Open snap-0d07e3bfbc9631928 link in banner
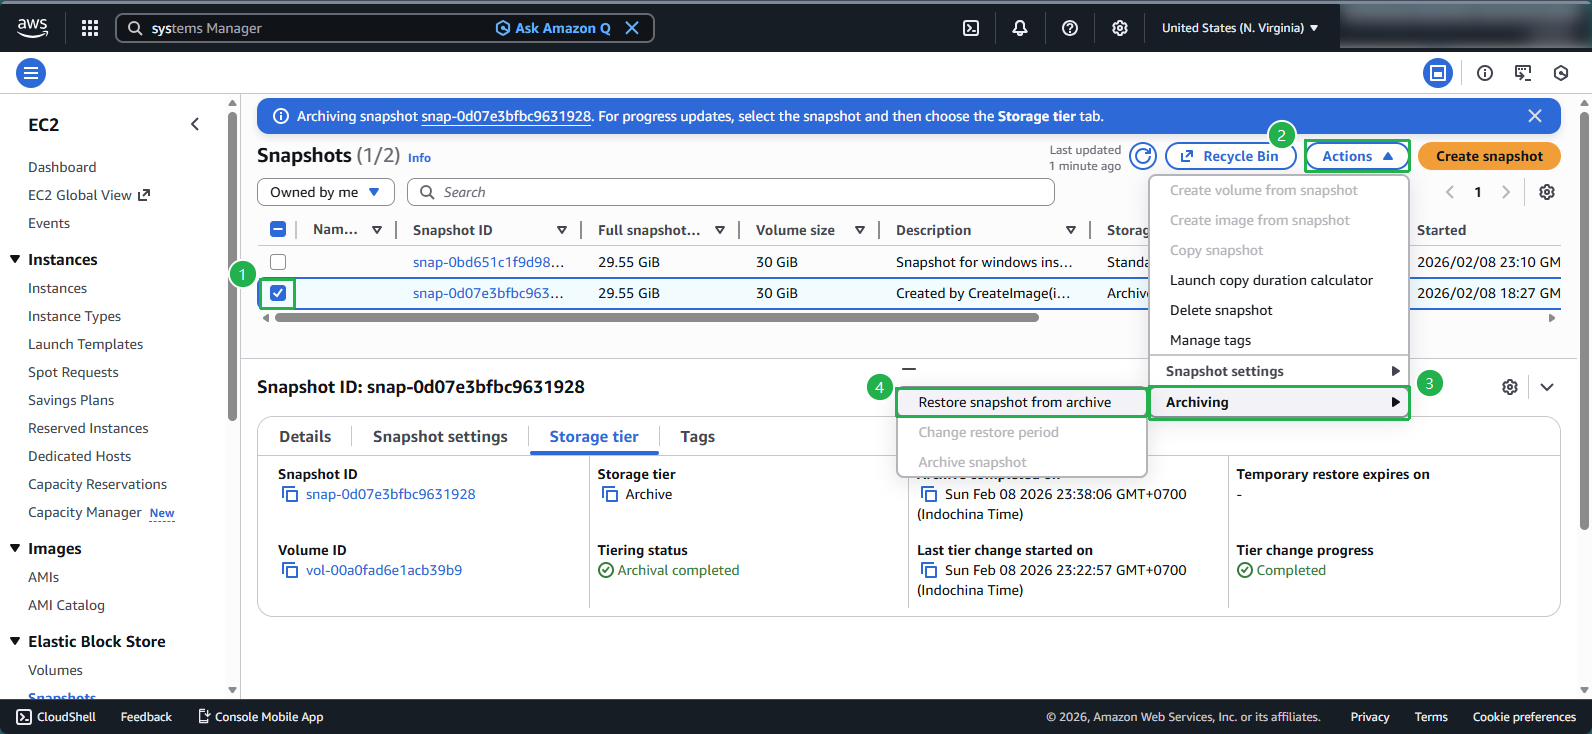This screenshot has height=734, width=1592. [x=506, y=116]
